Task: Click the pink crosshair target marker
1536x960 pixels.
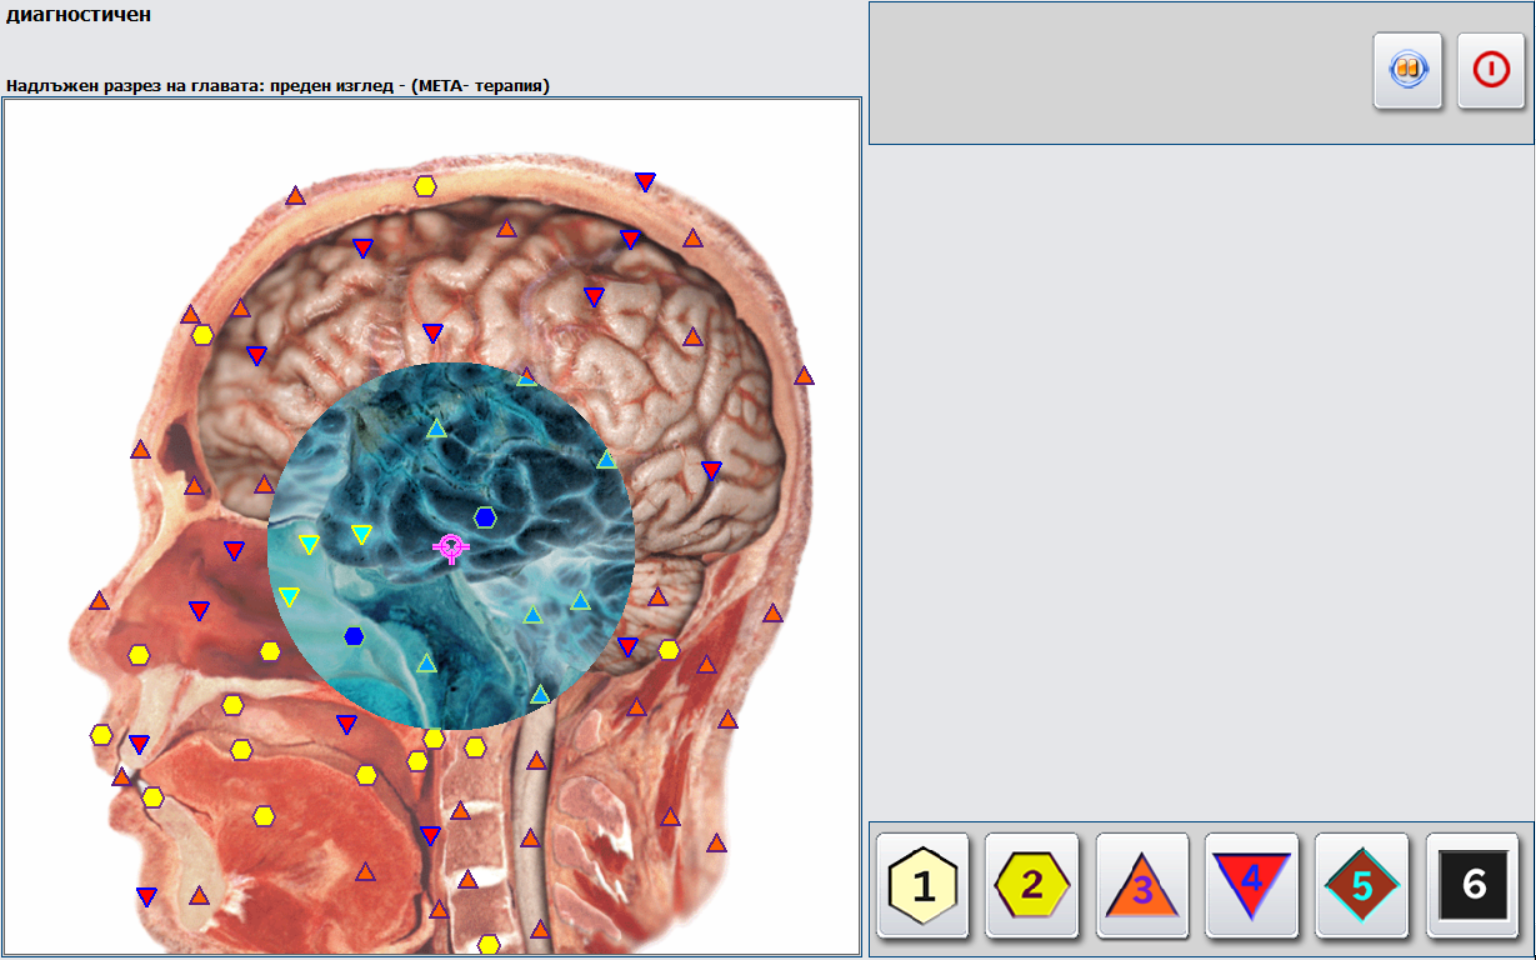Action: (x=451, y=548)
